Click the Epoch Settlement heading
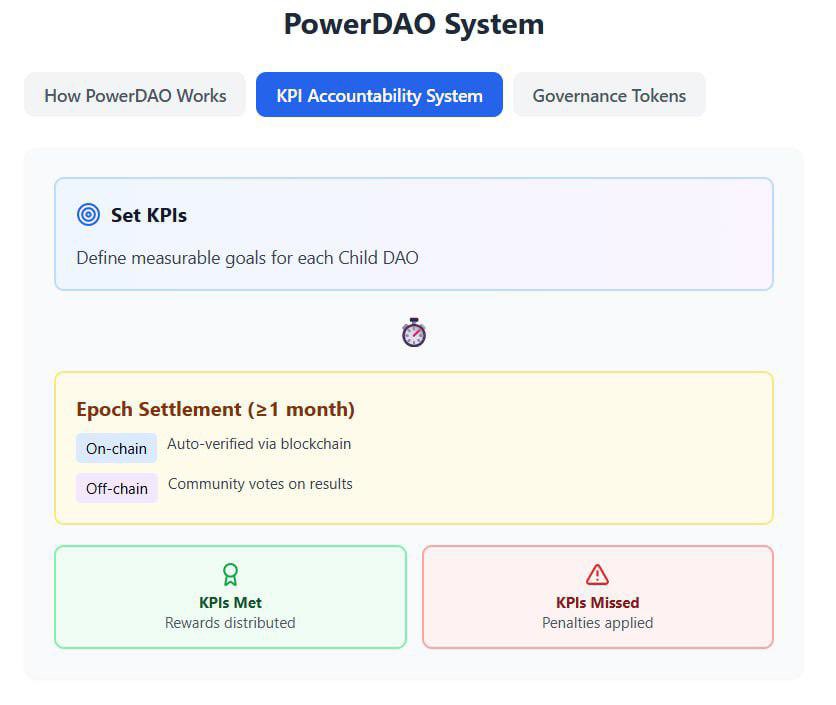This screenshot has height=705, width=836. click(x=215, y=410)
